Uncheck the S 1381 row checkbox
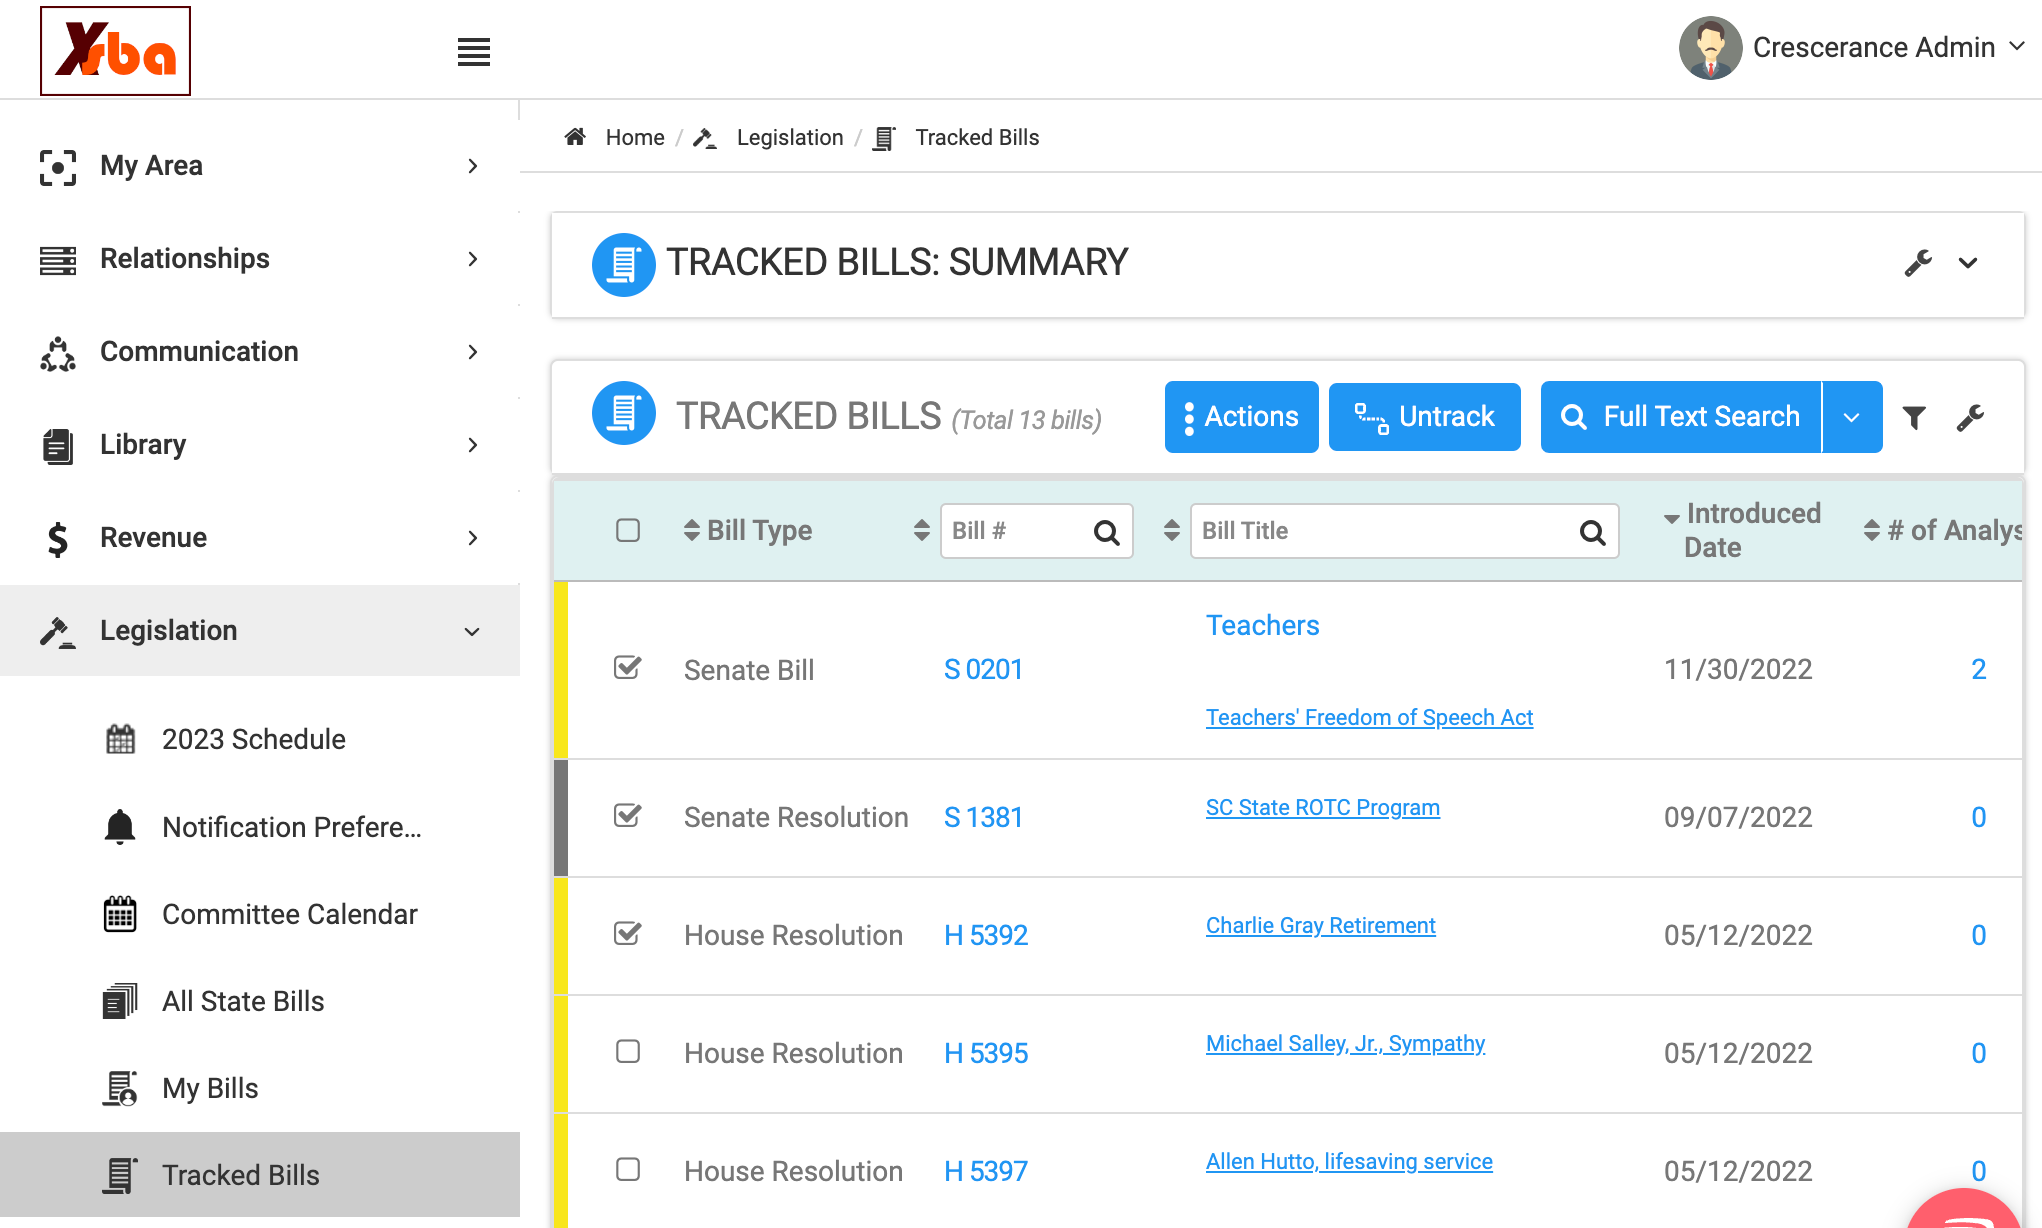Screen dimensions: 2042x1228 coord(628,816)
